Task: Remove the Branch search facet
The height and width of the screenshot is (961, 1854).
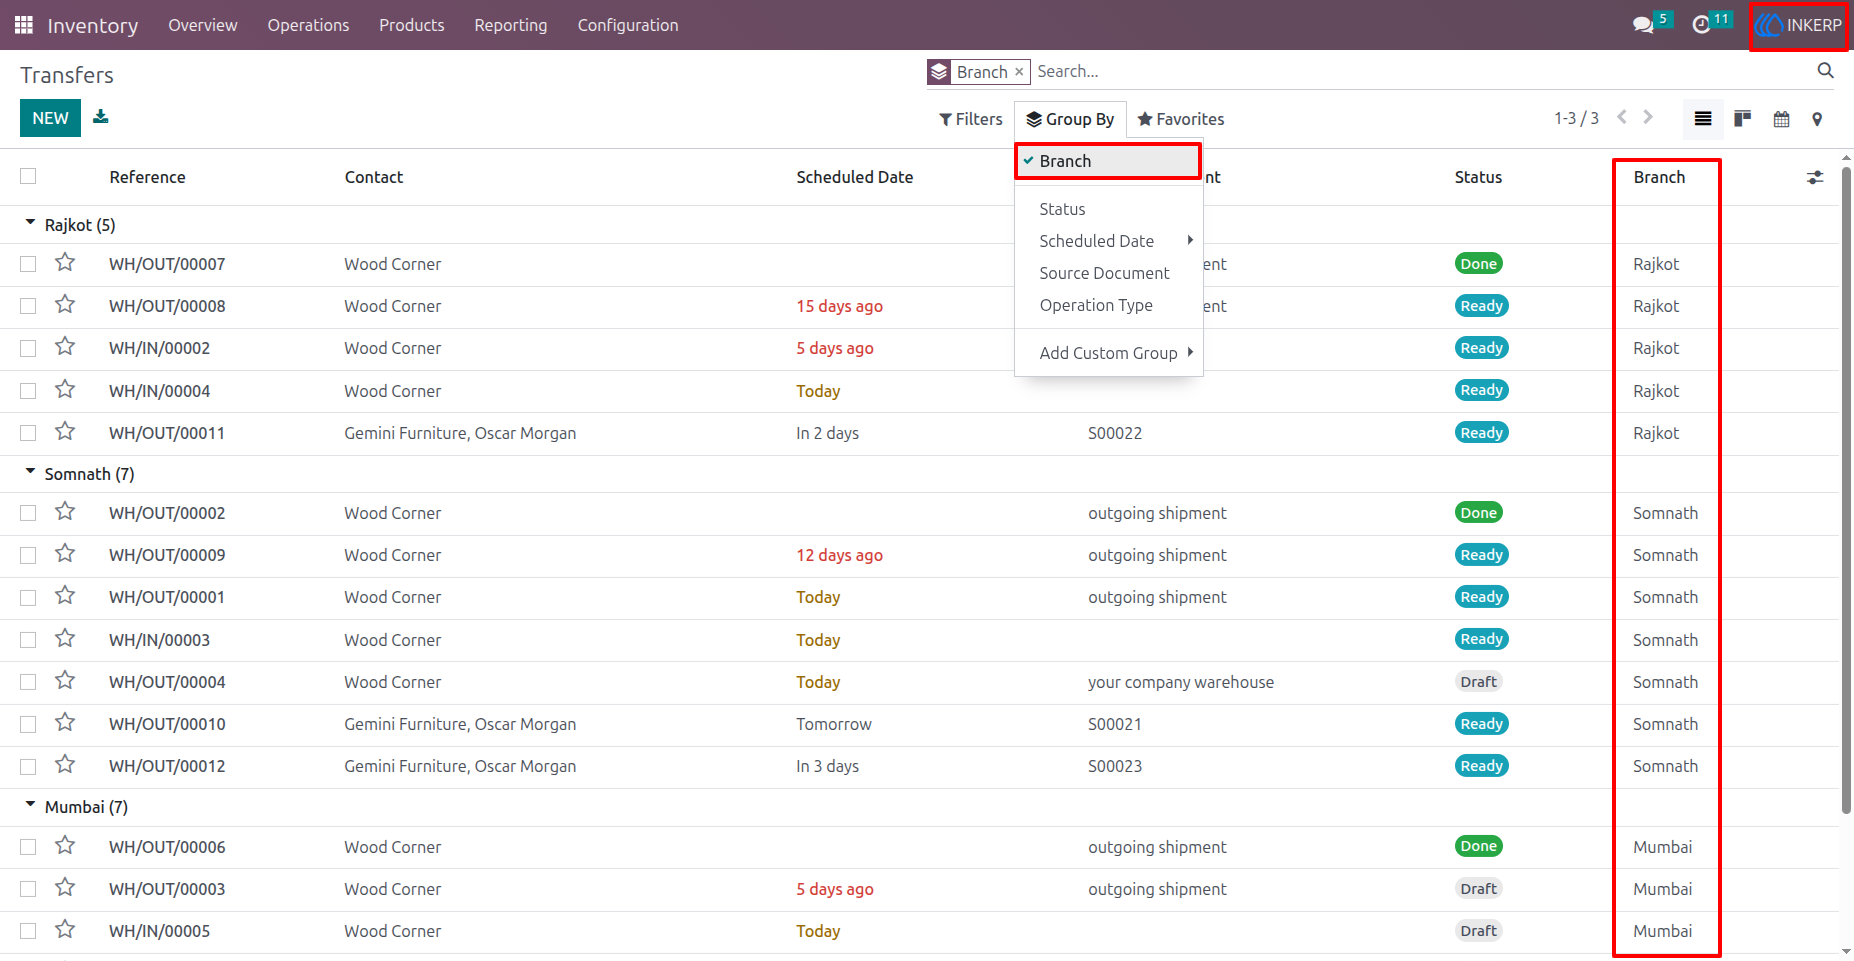Action: (x=1019, y=72)
